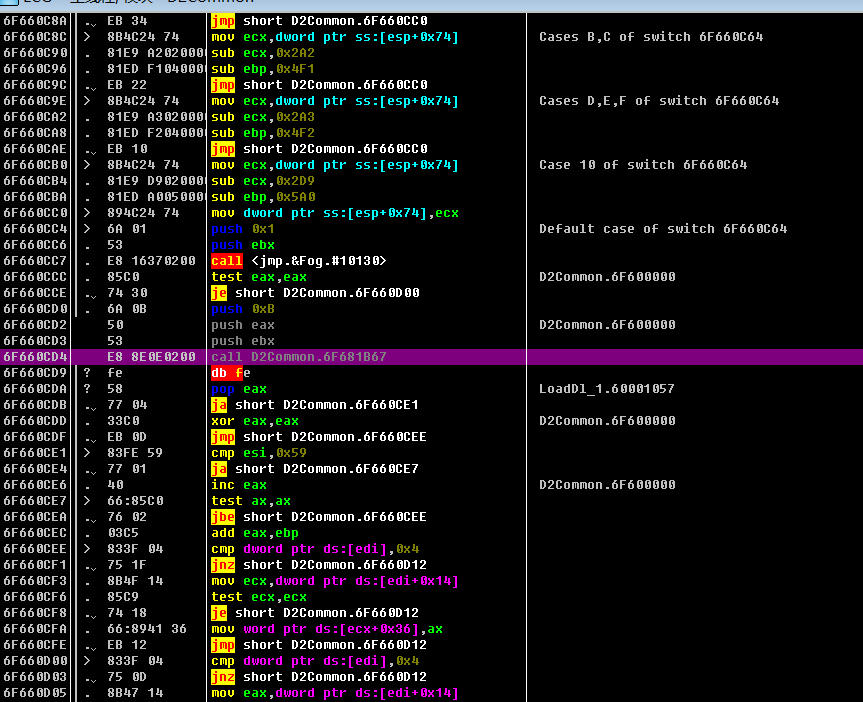The width and height of the screenshot is (863, 702).
Task: Select 'sub ecx,0x2A3' instruction
Action: [263, 117]
